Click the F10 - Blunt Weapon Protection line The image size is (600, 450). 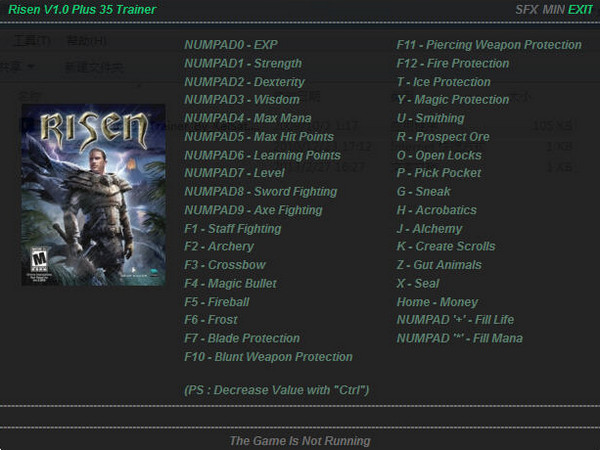point(268,357)
